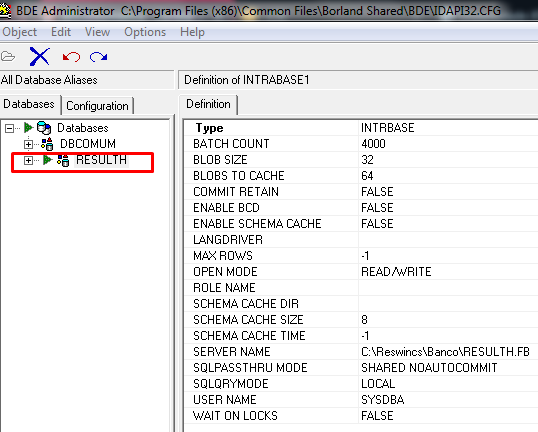Select the Definition tab

(208, 104)
